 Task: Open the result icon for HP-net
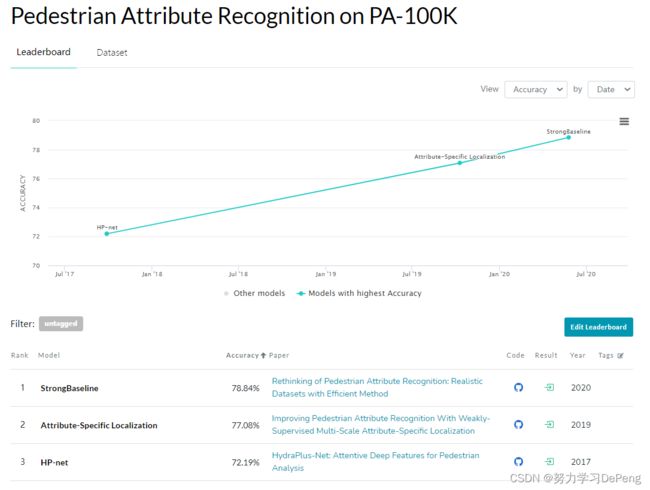tap(549, 461)
